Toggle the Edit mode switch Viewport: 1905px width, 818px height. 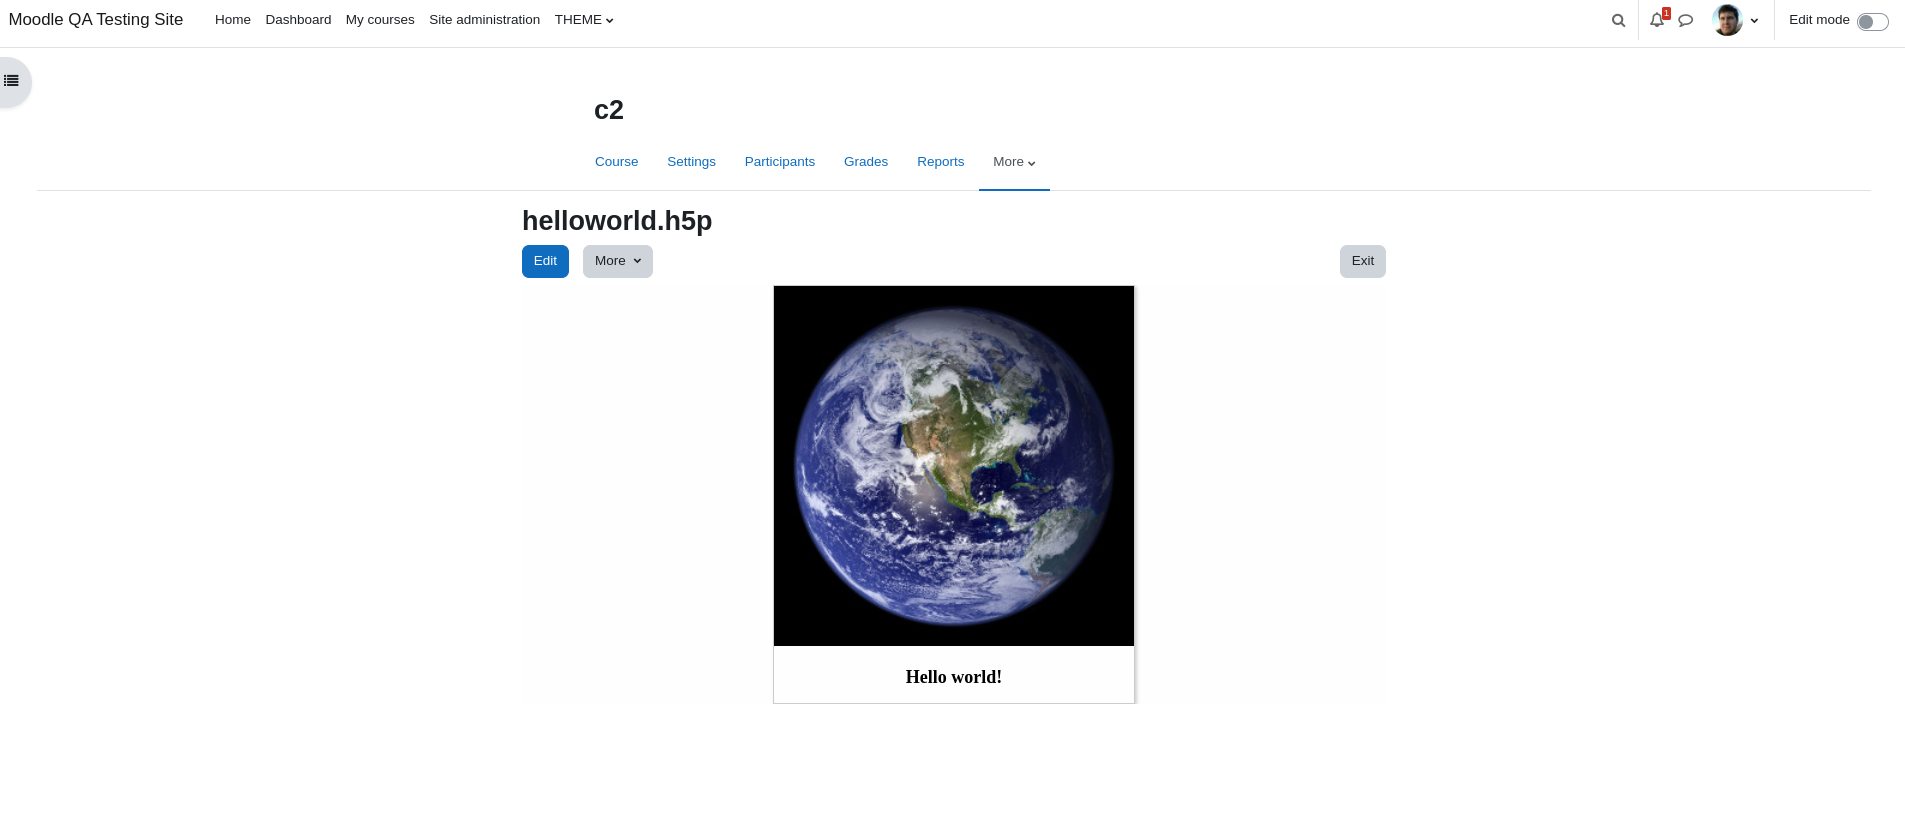[x=1872, y=21]
